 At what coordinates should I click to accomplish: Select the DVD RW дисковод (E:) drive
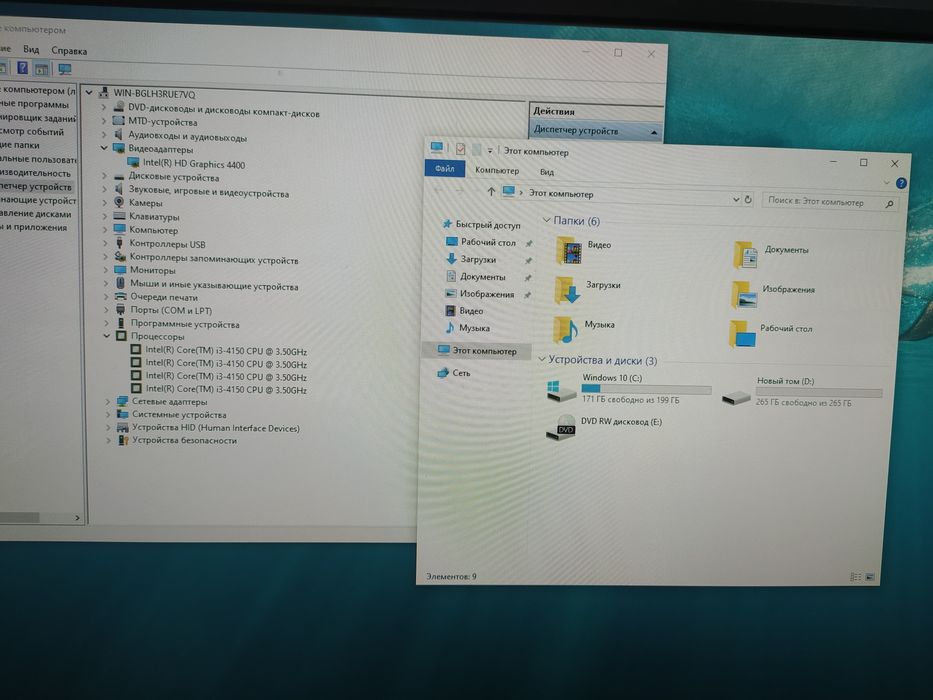pyautogui.click(x=604, y=427)
